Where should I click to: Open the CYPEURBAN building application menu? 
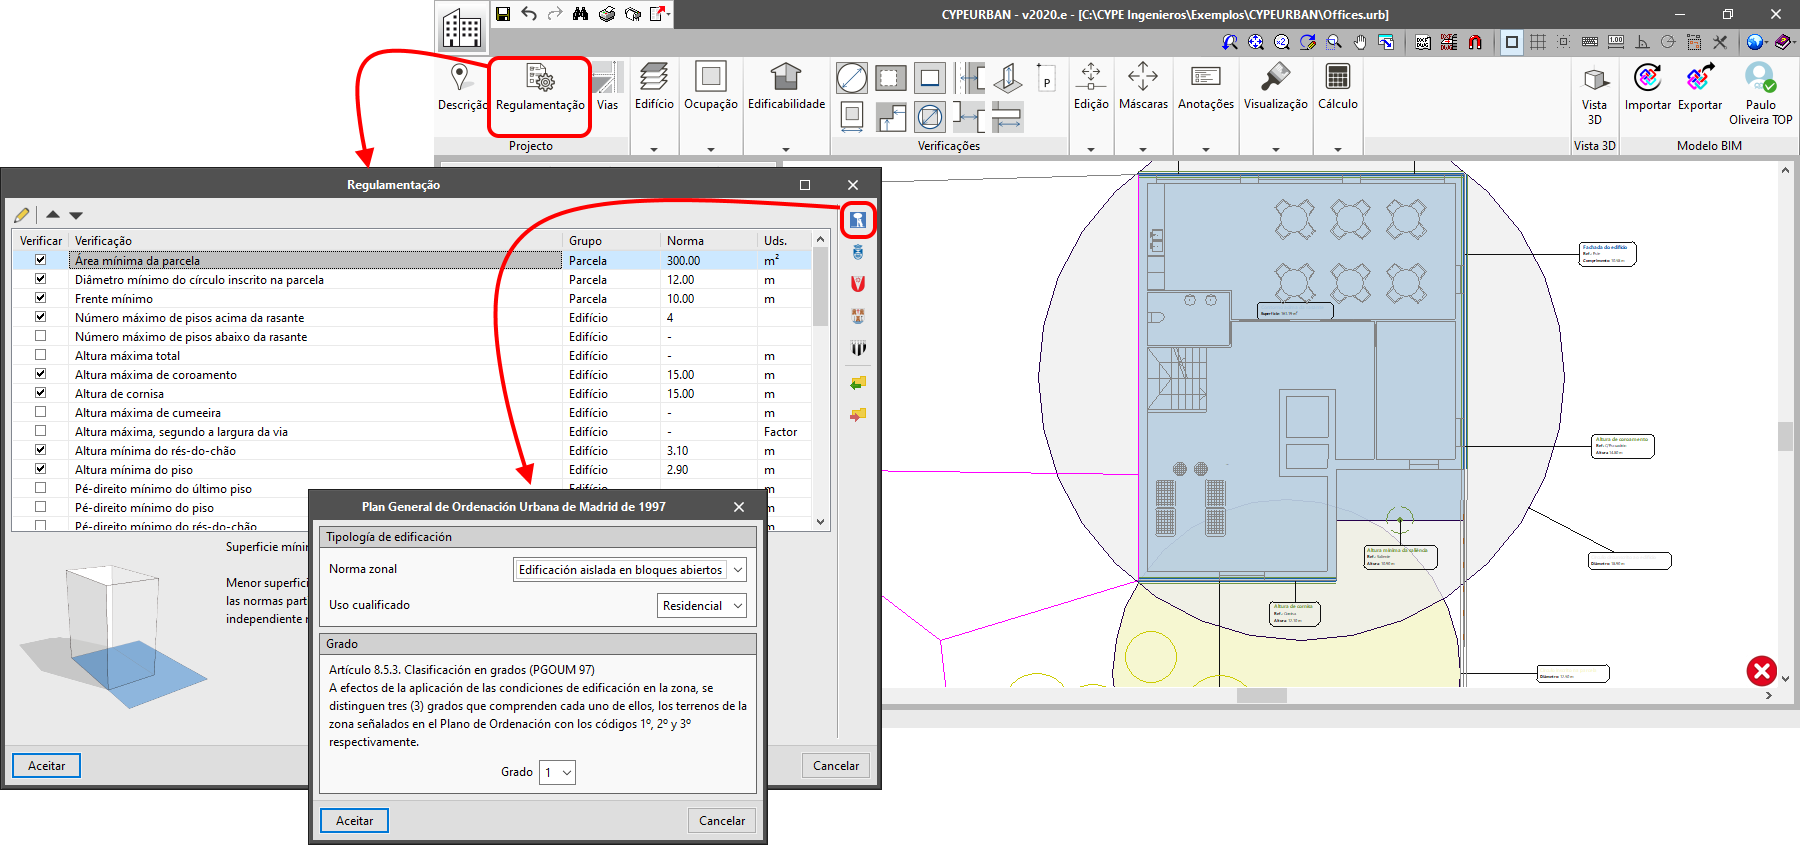click(462, 28)
